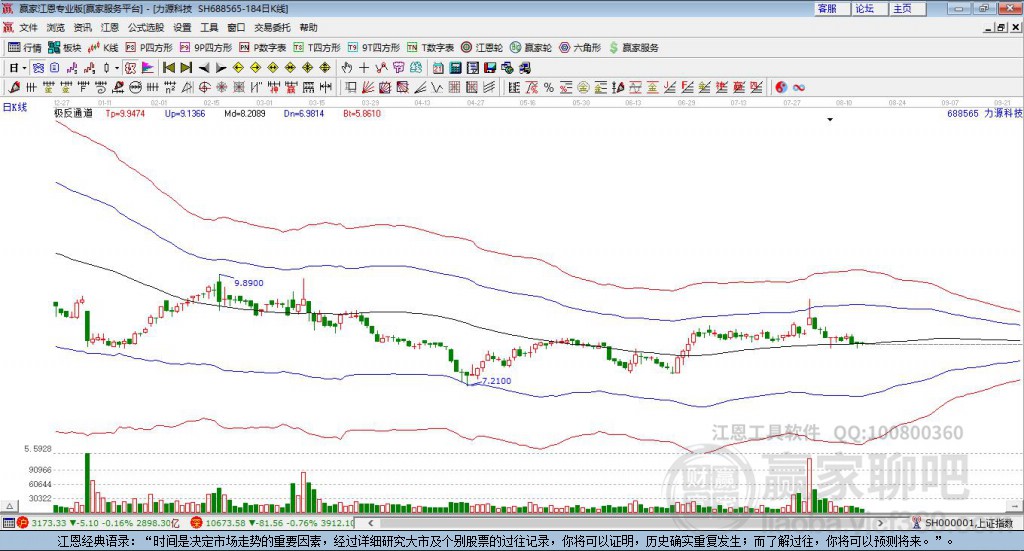Click SH000001 上证指数 status entry

point(963,523)
